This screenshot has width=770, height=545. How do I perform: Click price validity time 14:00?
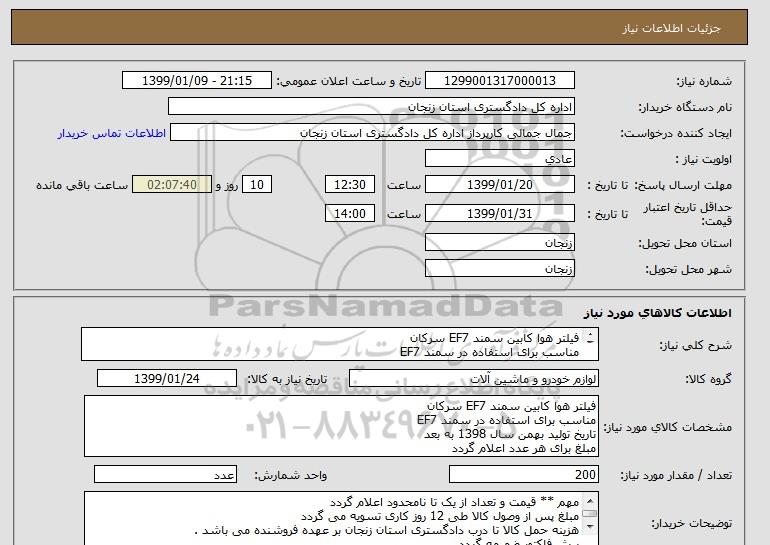[350, 213]
